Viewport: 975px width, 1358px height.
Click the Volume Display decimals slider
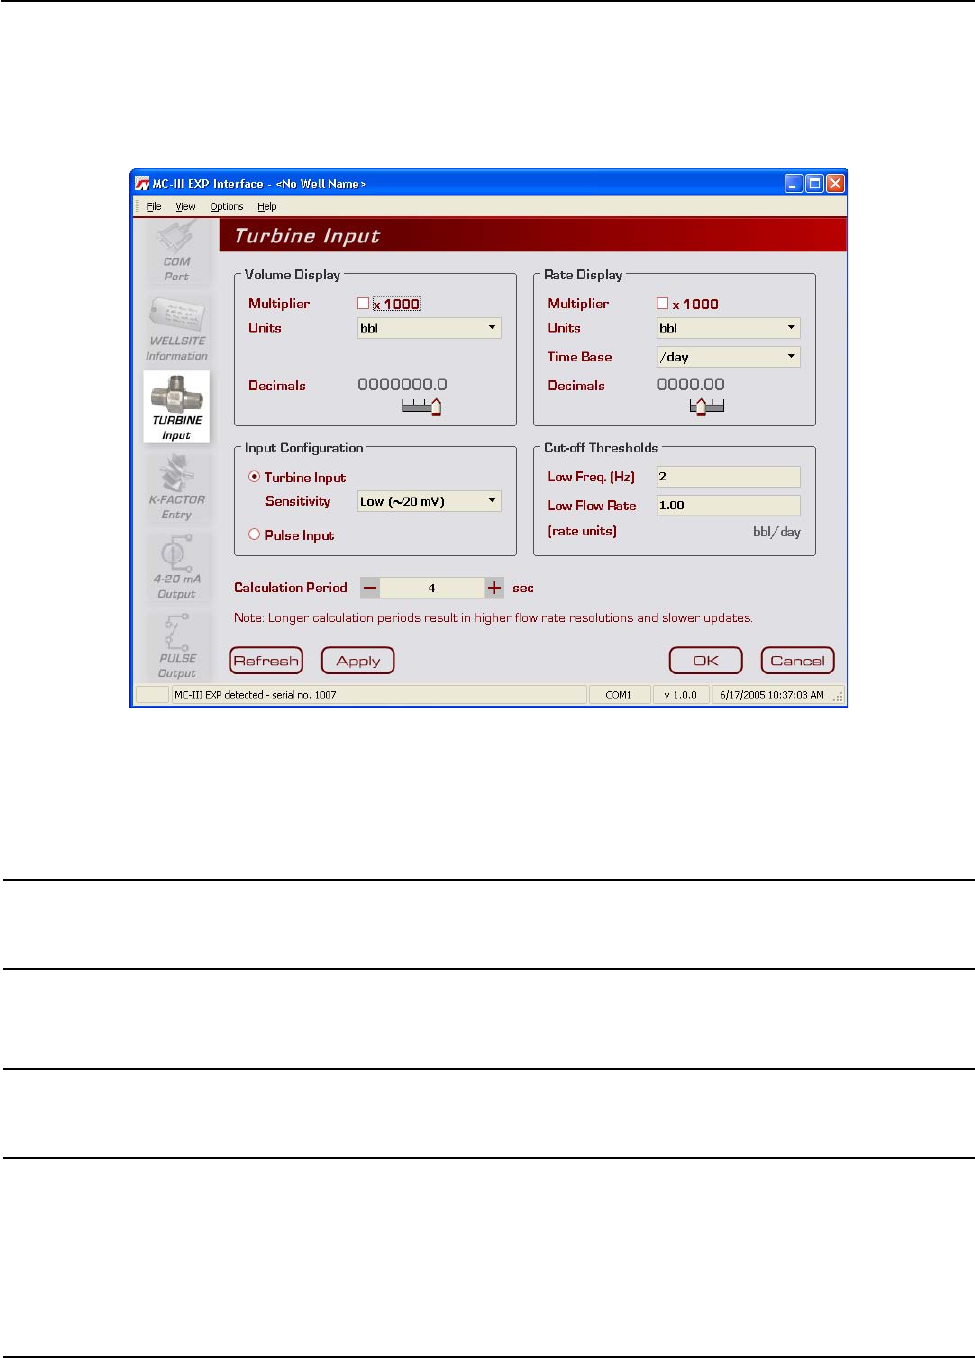422,406
